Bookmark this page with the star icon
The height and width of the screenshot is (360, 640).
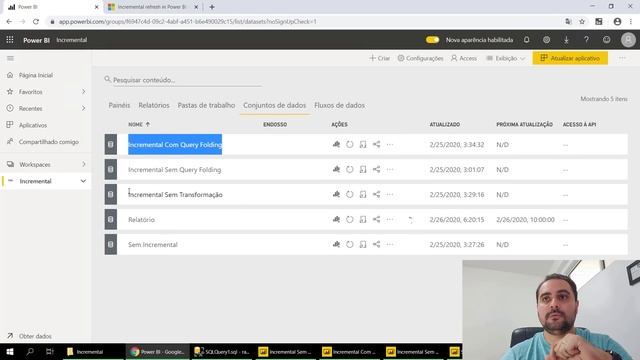pyautogui.click(x=582, y=22)
